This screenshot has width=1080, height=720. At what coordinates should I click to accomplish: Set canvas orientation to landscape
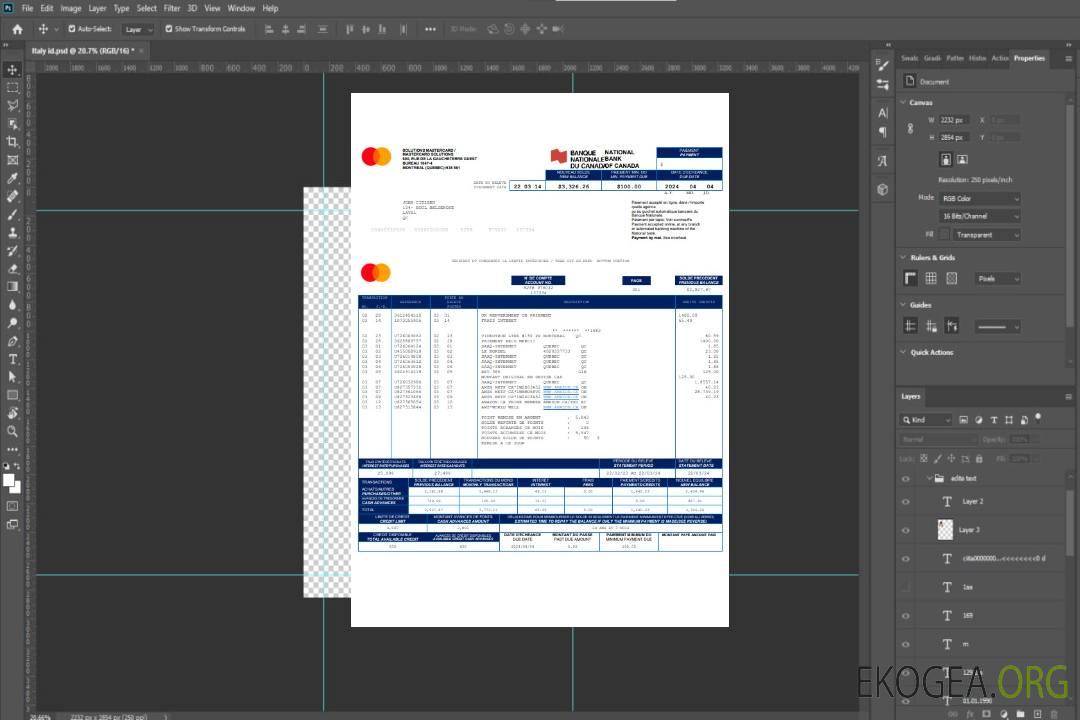[x=962, y=159]
